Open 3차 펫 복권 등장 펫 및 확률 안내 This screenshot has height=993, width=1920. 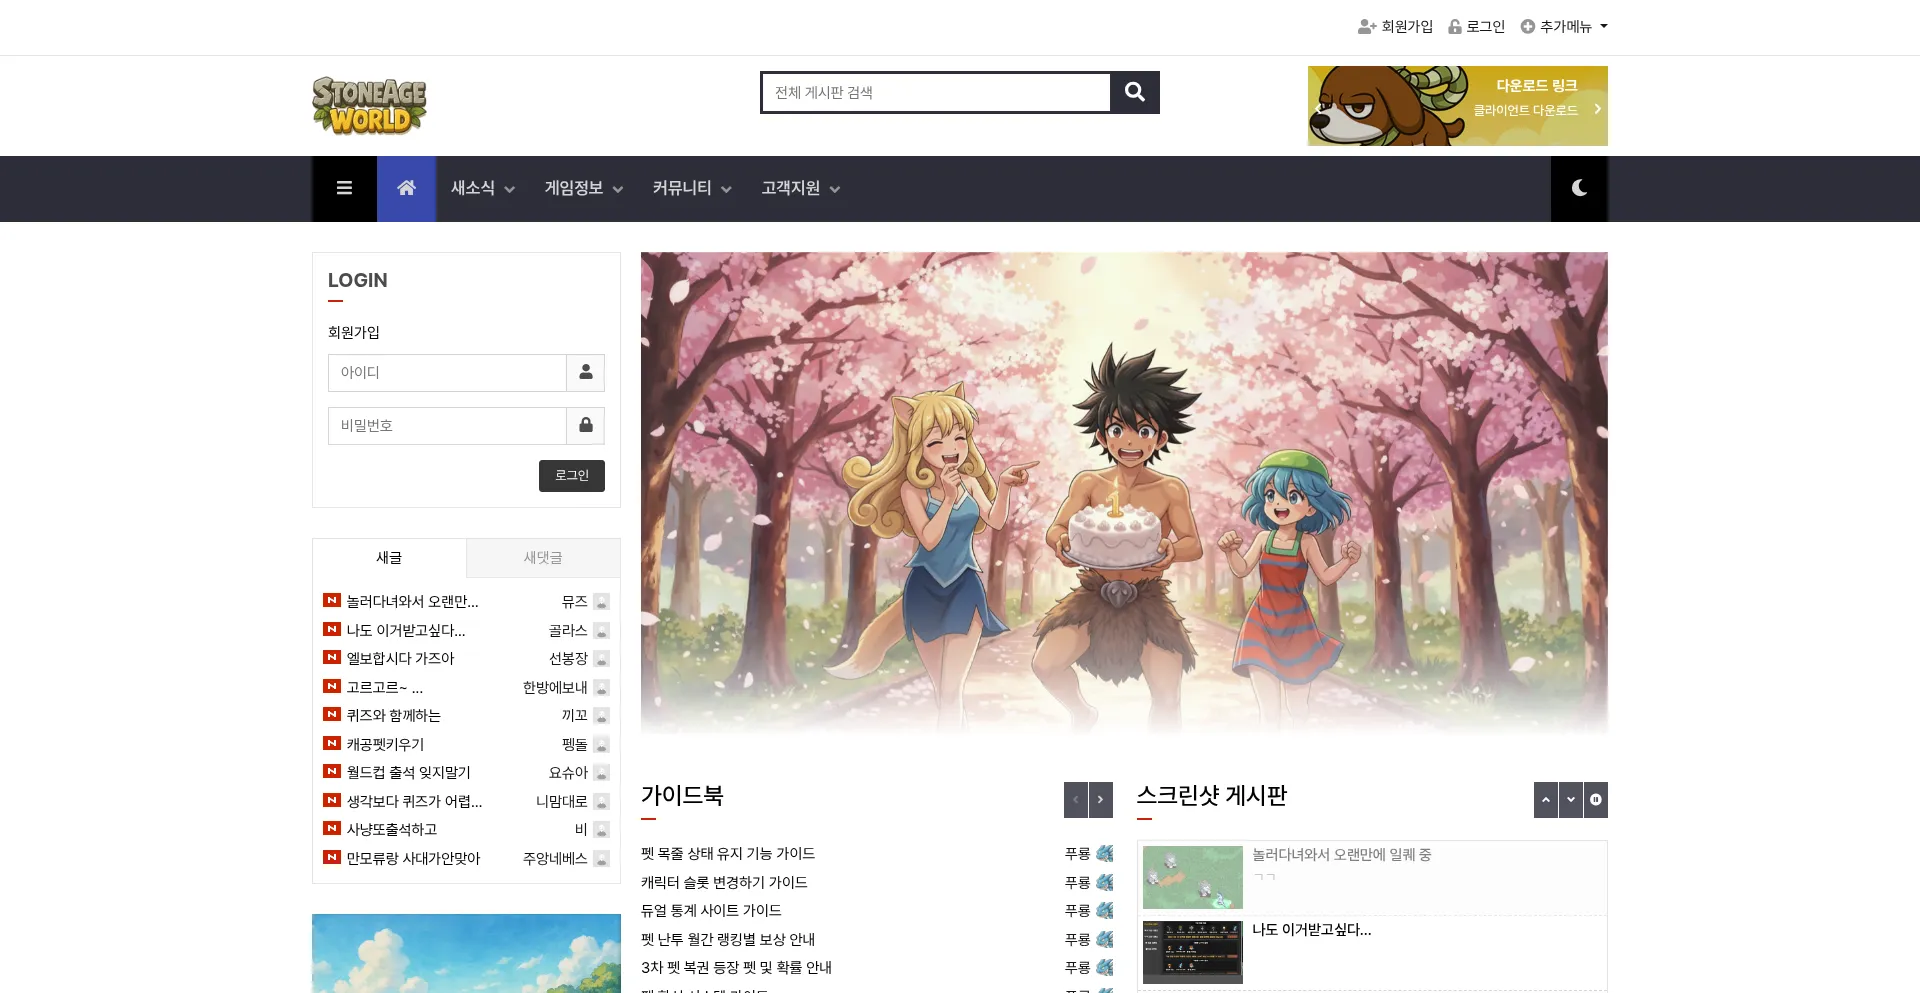pyautogui.click(x=736, y=968)
